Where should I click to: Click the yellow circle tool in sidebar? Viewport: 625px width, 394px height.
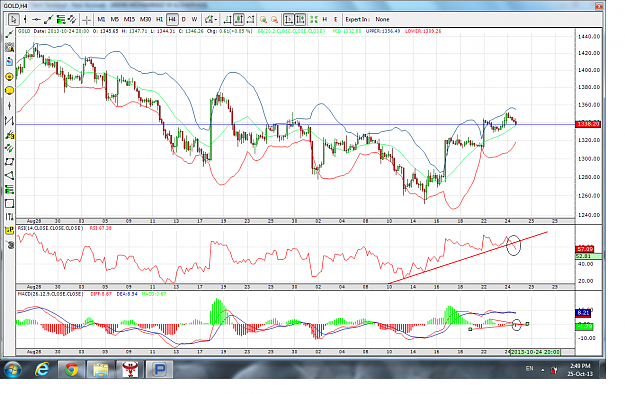coord(9,76)
